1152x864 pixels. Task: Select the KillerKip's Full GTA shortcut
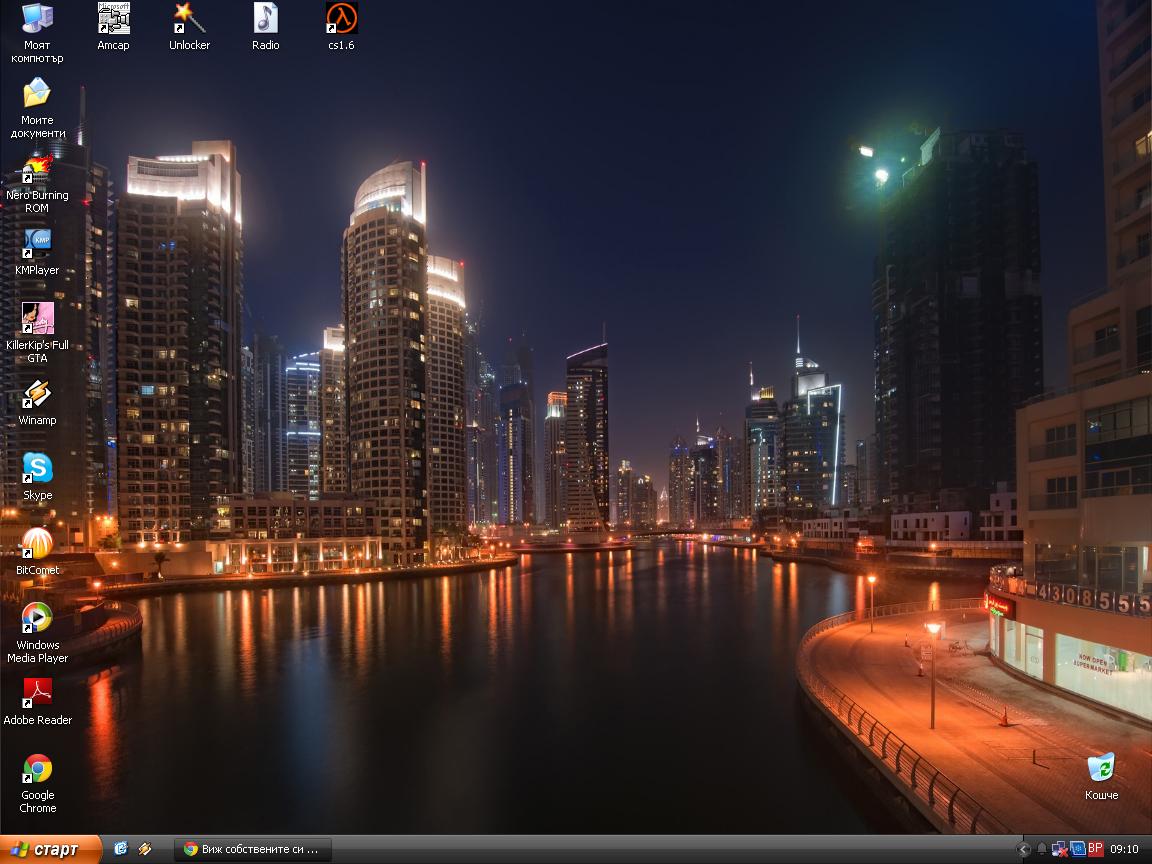click(37, 319)
